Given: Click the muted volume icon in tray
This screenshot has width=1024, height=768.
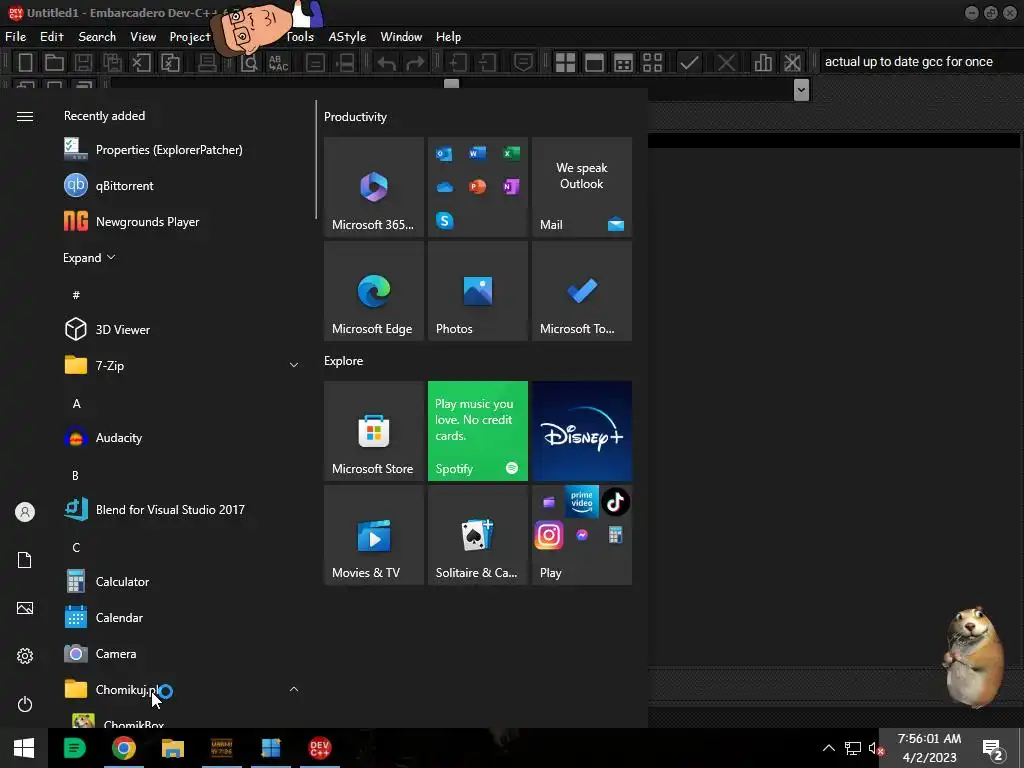Looking at the screenshot, I should click(876, 748).
